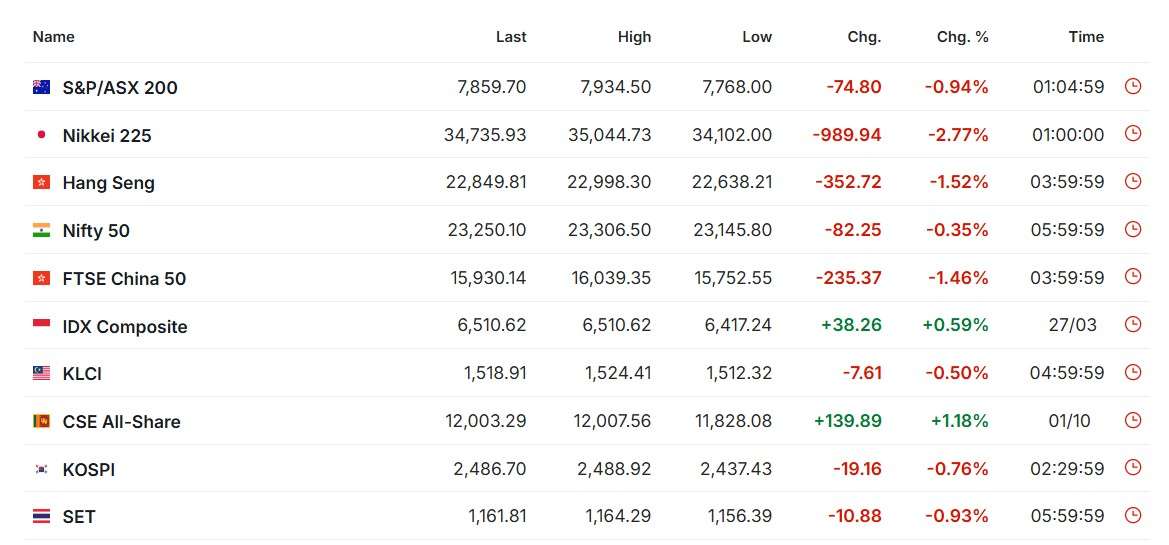Click the clock icon in SET row
This screenshot has height=545, width=1169.
coord(1132,515)
